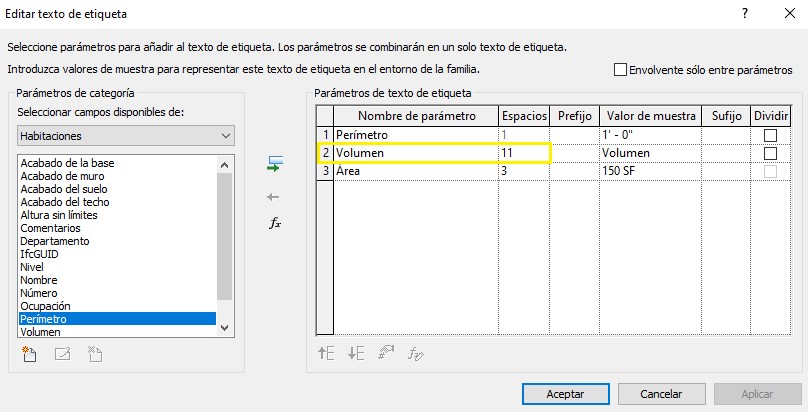Image resolution: width=808 pixels, height=412 pixels.
Task: Click the green add parameter to label arrow
Action: click(275, 163)
